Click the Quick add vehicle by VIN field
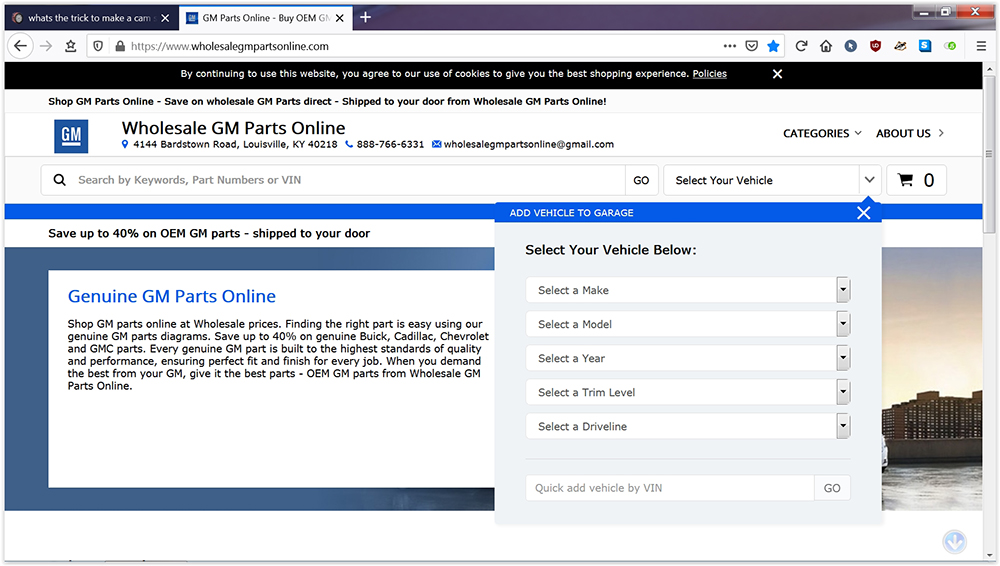This screenshot has width=1000, height=566. (670, 488)
